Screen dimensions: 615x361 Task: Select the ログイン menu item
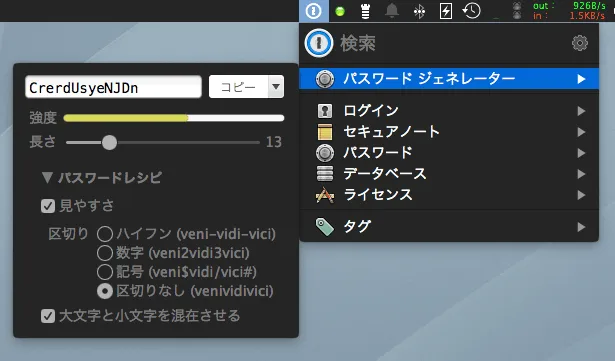coord(449,111)
